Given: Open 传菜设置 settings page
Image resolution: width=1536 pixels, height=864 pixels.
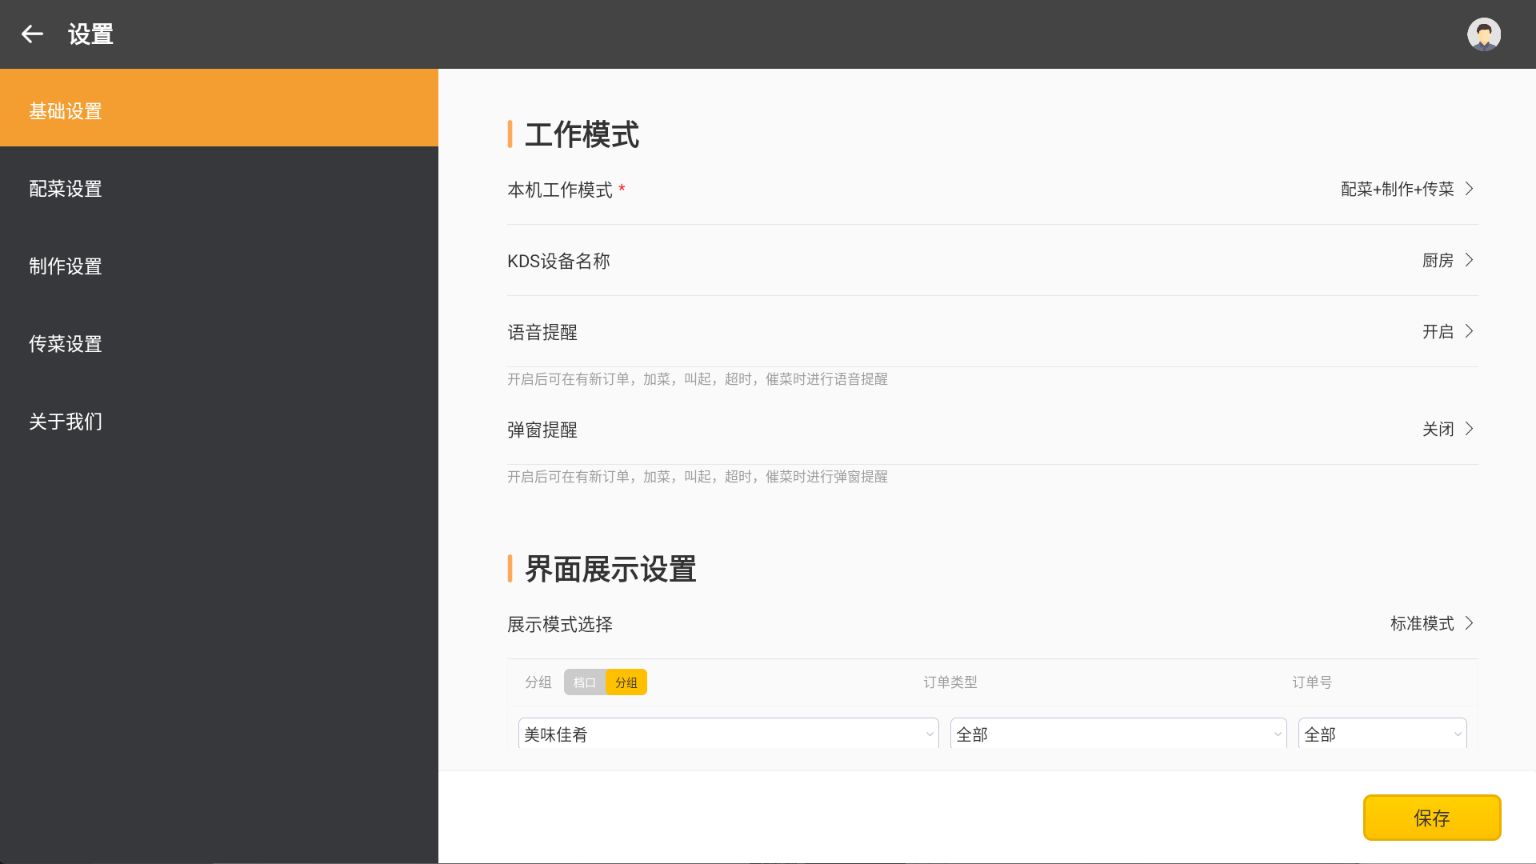Looking at the screenshot, I should [219, 344].
